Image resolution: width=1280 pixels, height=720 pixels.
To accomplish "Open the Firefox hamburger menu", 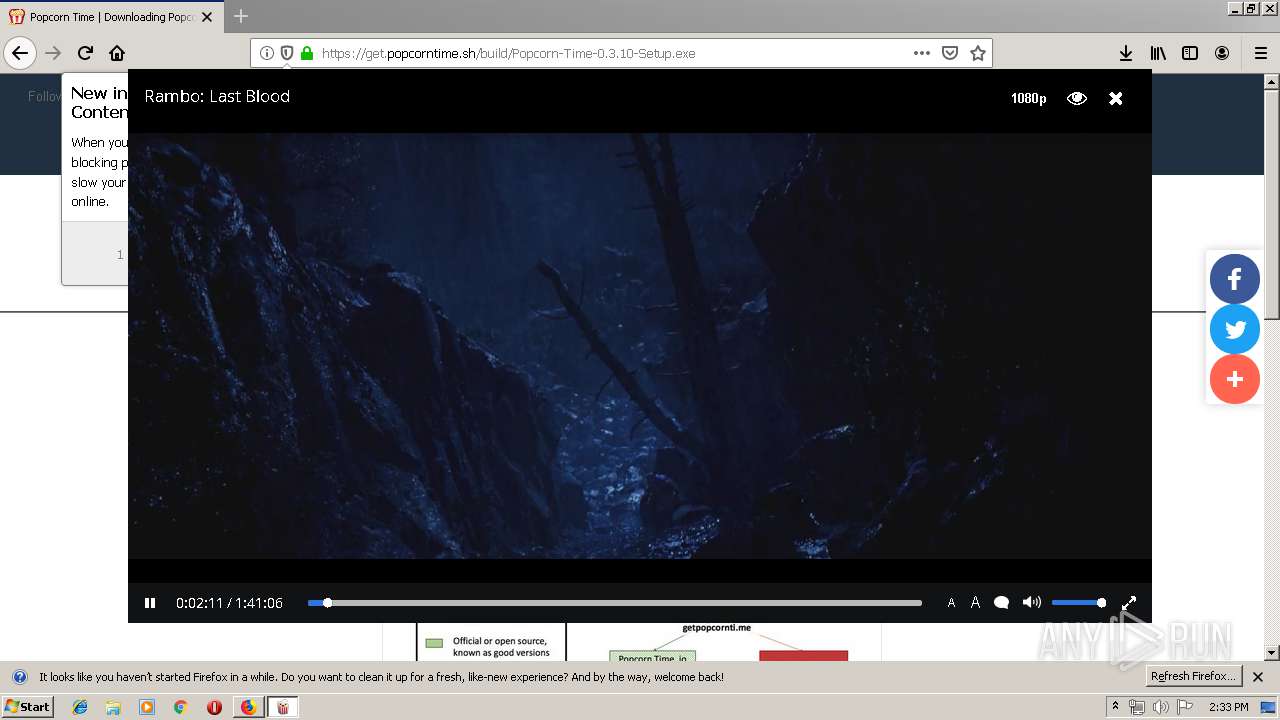I will (1261, 53).
